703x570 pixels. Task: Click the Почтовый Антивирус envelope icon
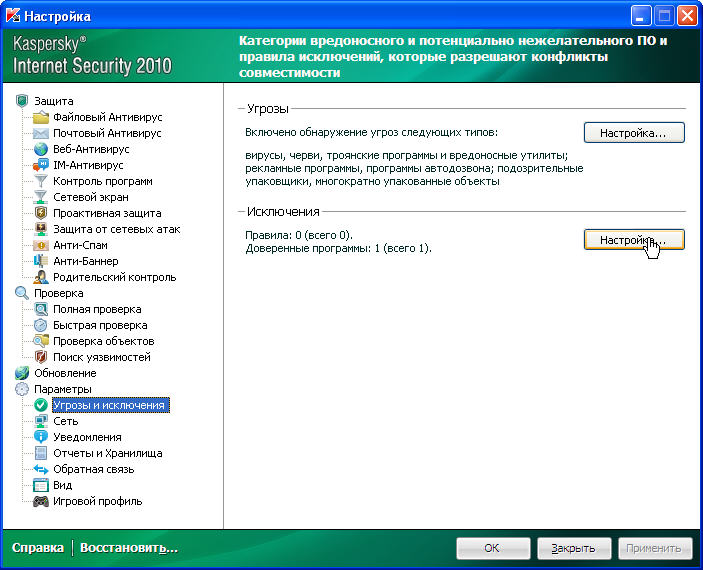[41, 133]
